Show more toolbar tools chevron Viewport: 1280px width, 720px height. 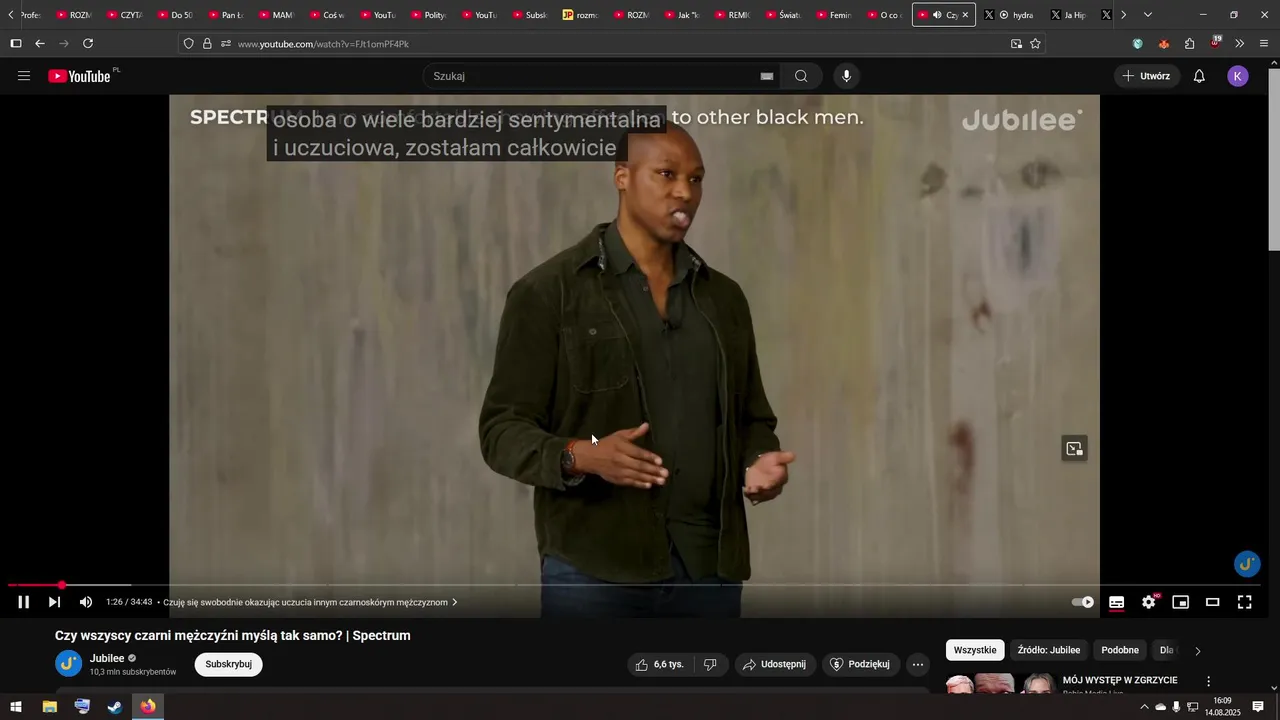coord(1240,43)
